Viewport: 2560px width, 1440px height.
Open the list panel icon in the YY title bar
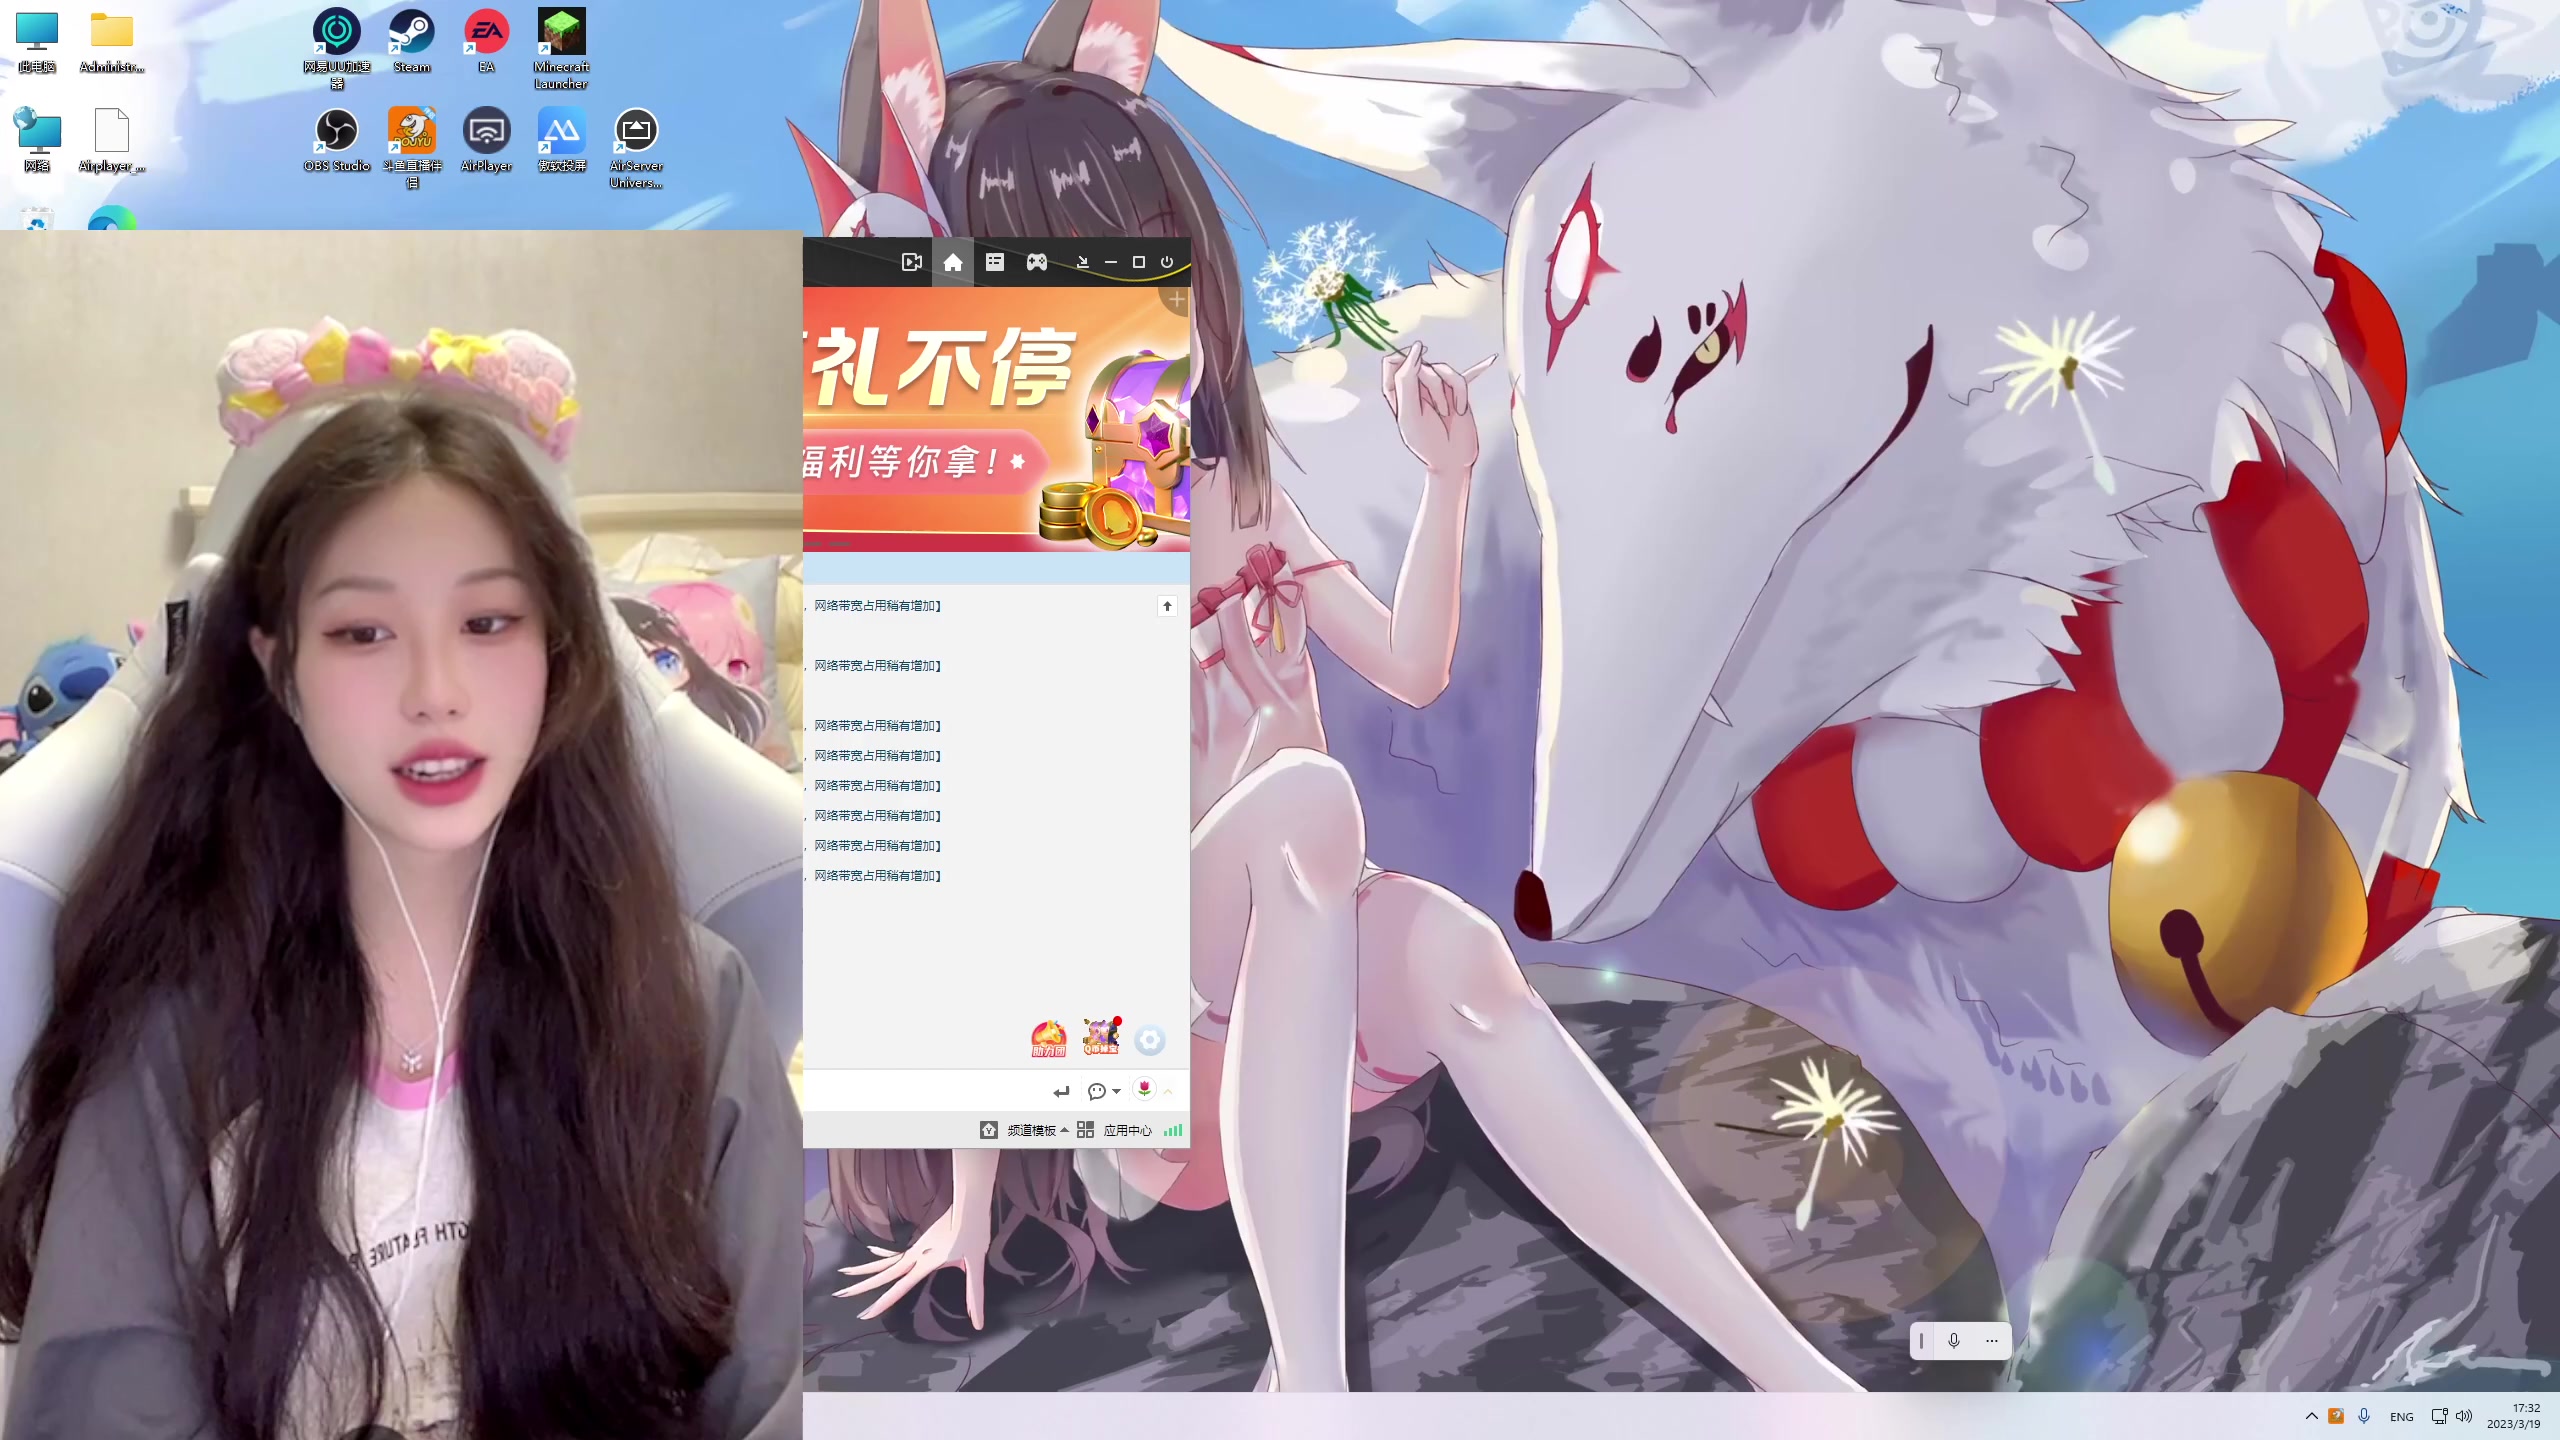[x=995, y=262]
